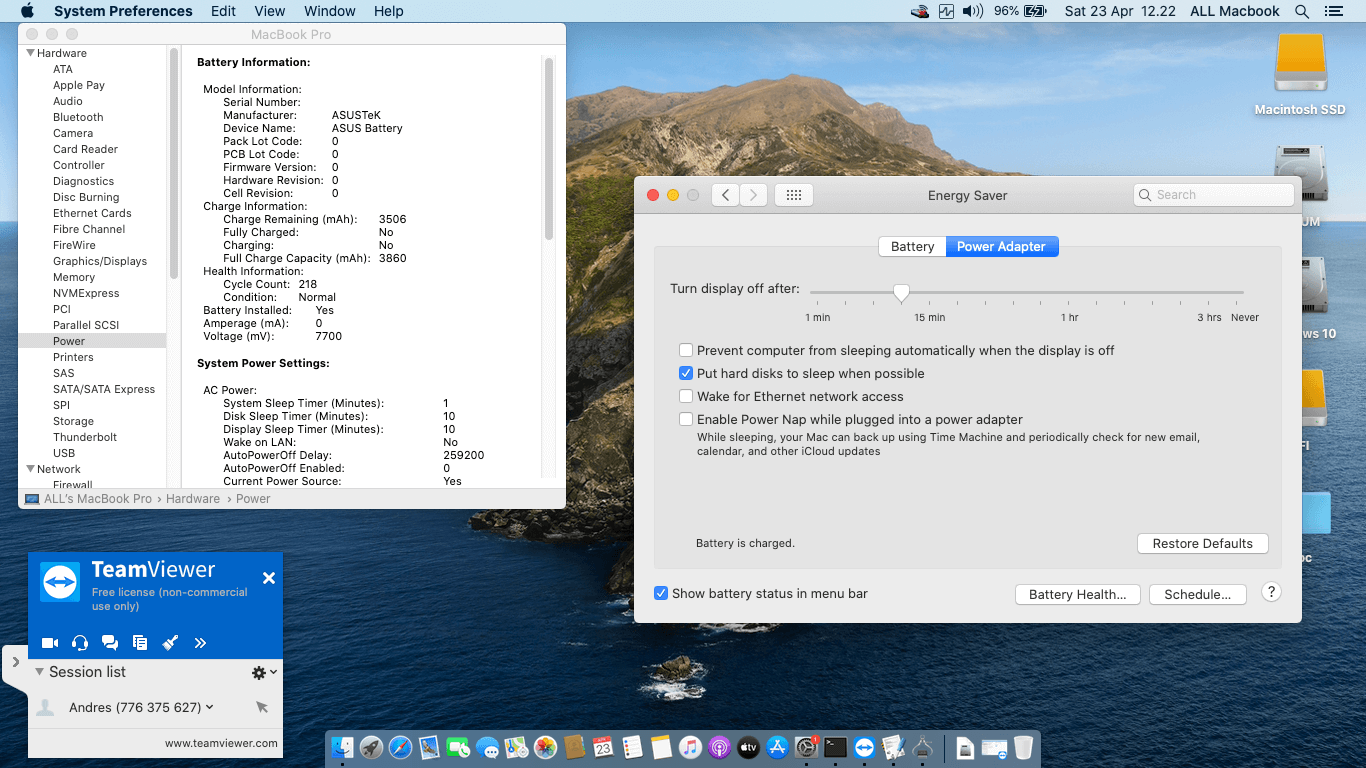Open the Window menu
The width and height of the screenshot is (1366, 768).
[x=329, y=11]
